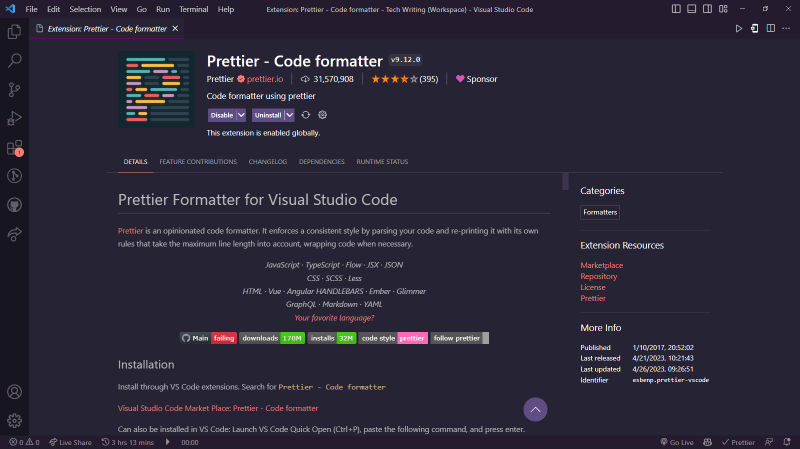This screenshot has height=449, width=800.
Task: Toggle the secondary side bar layout icon
Action: tap(707, 9)
